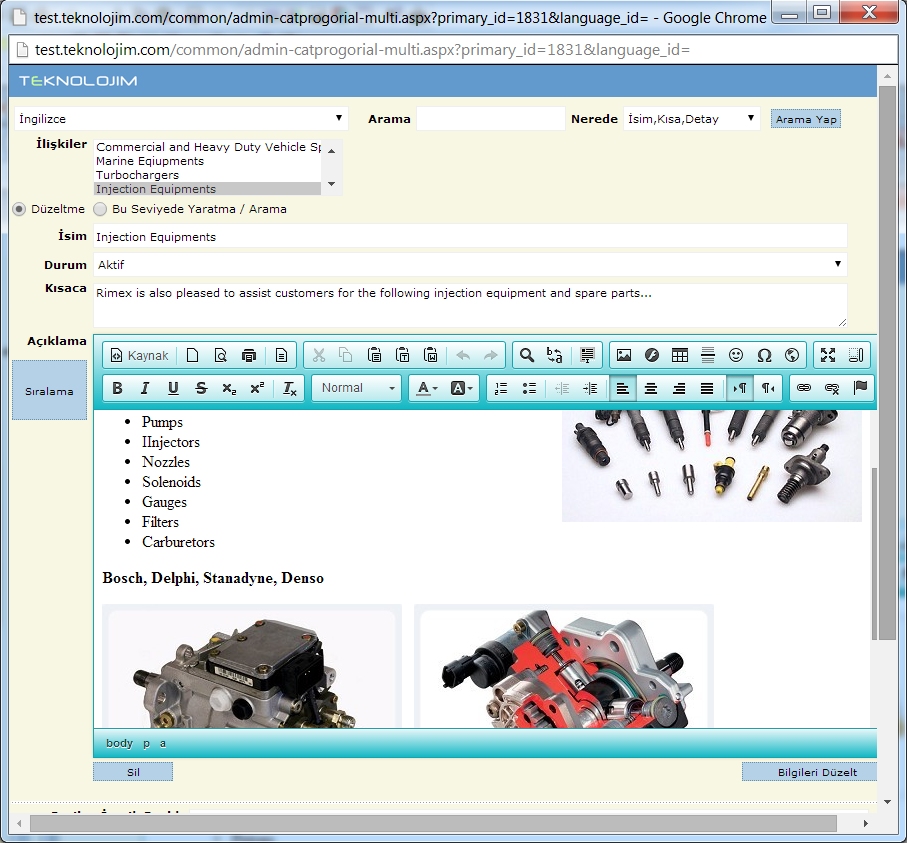This screenshot has height=843, width=907.
Task: Open the text color picker
Action: (427, 388)
